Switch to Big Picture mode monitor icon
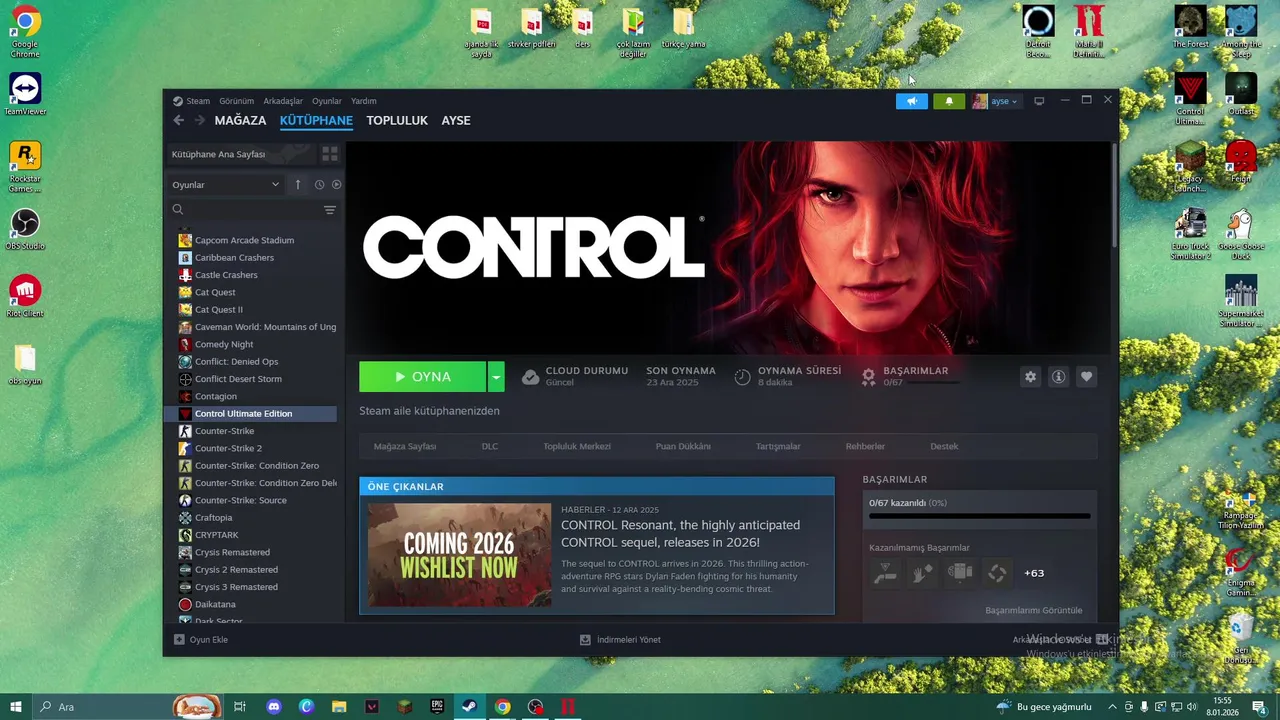The width and height of the screenshot is (1280, 720). tap(1039, 101)
